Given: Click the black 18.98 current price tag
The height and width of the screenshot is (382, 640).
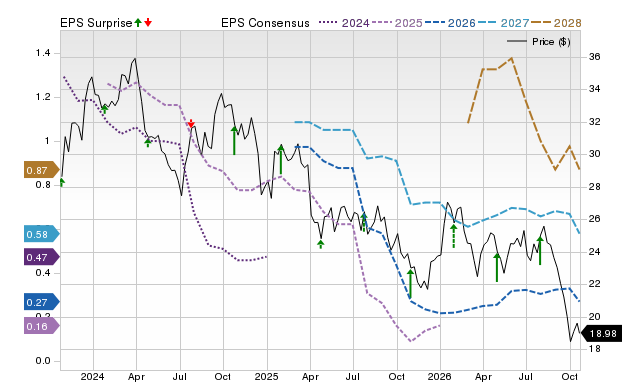Looking at the screenshot, I should tap(601, 333).
